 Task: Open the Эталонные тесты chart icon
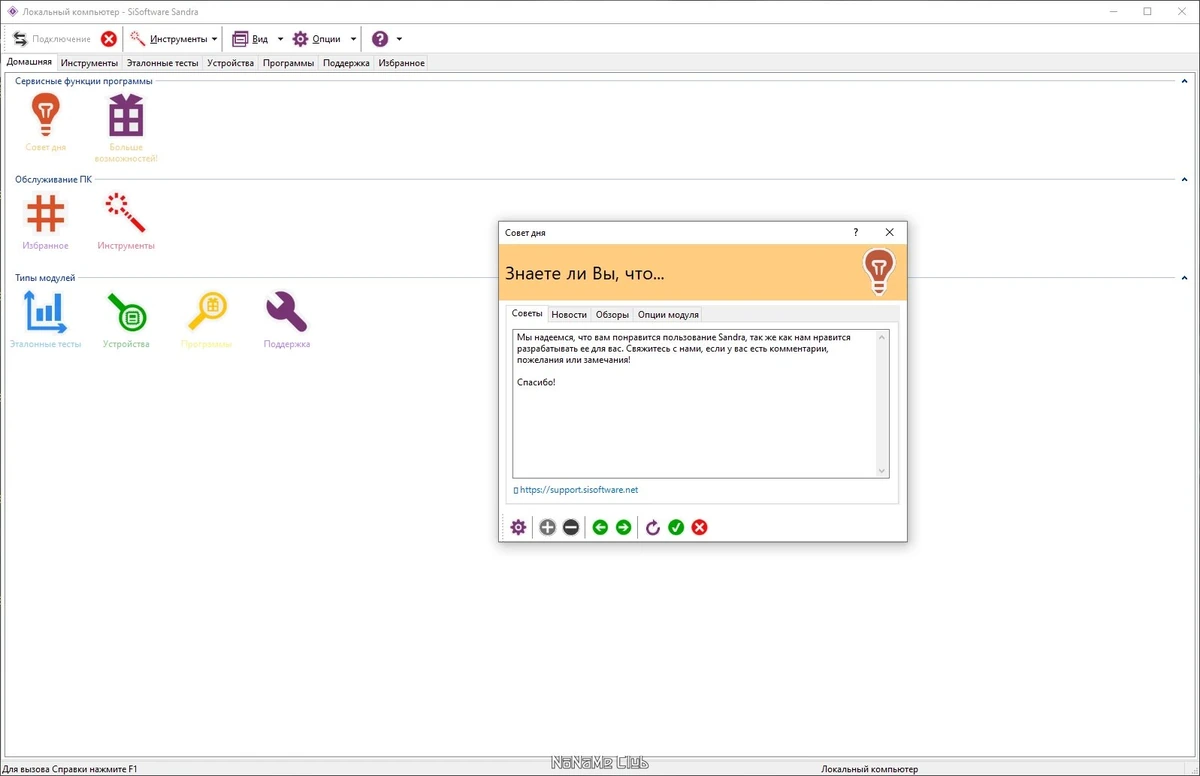point(45,311)
